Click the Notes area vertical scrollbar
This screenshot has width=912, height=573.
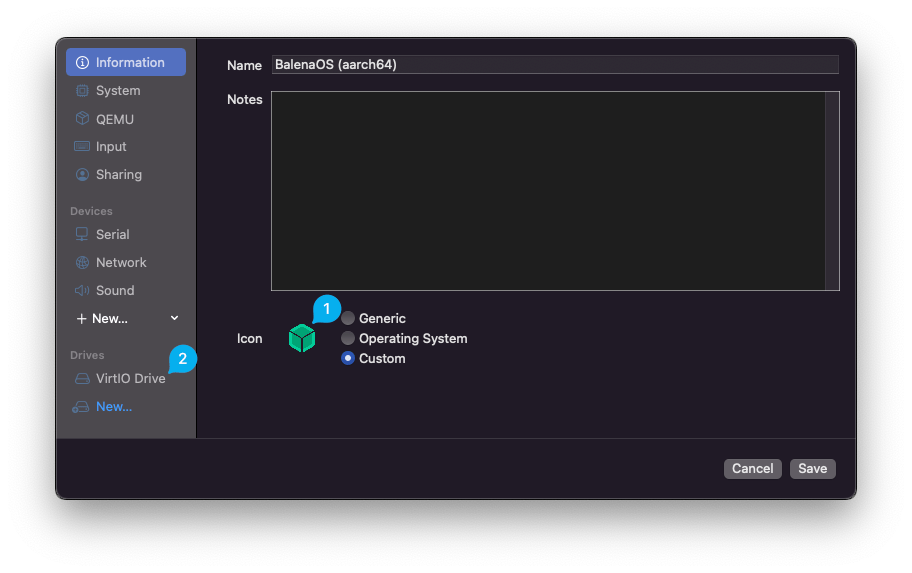pos(832,191)
